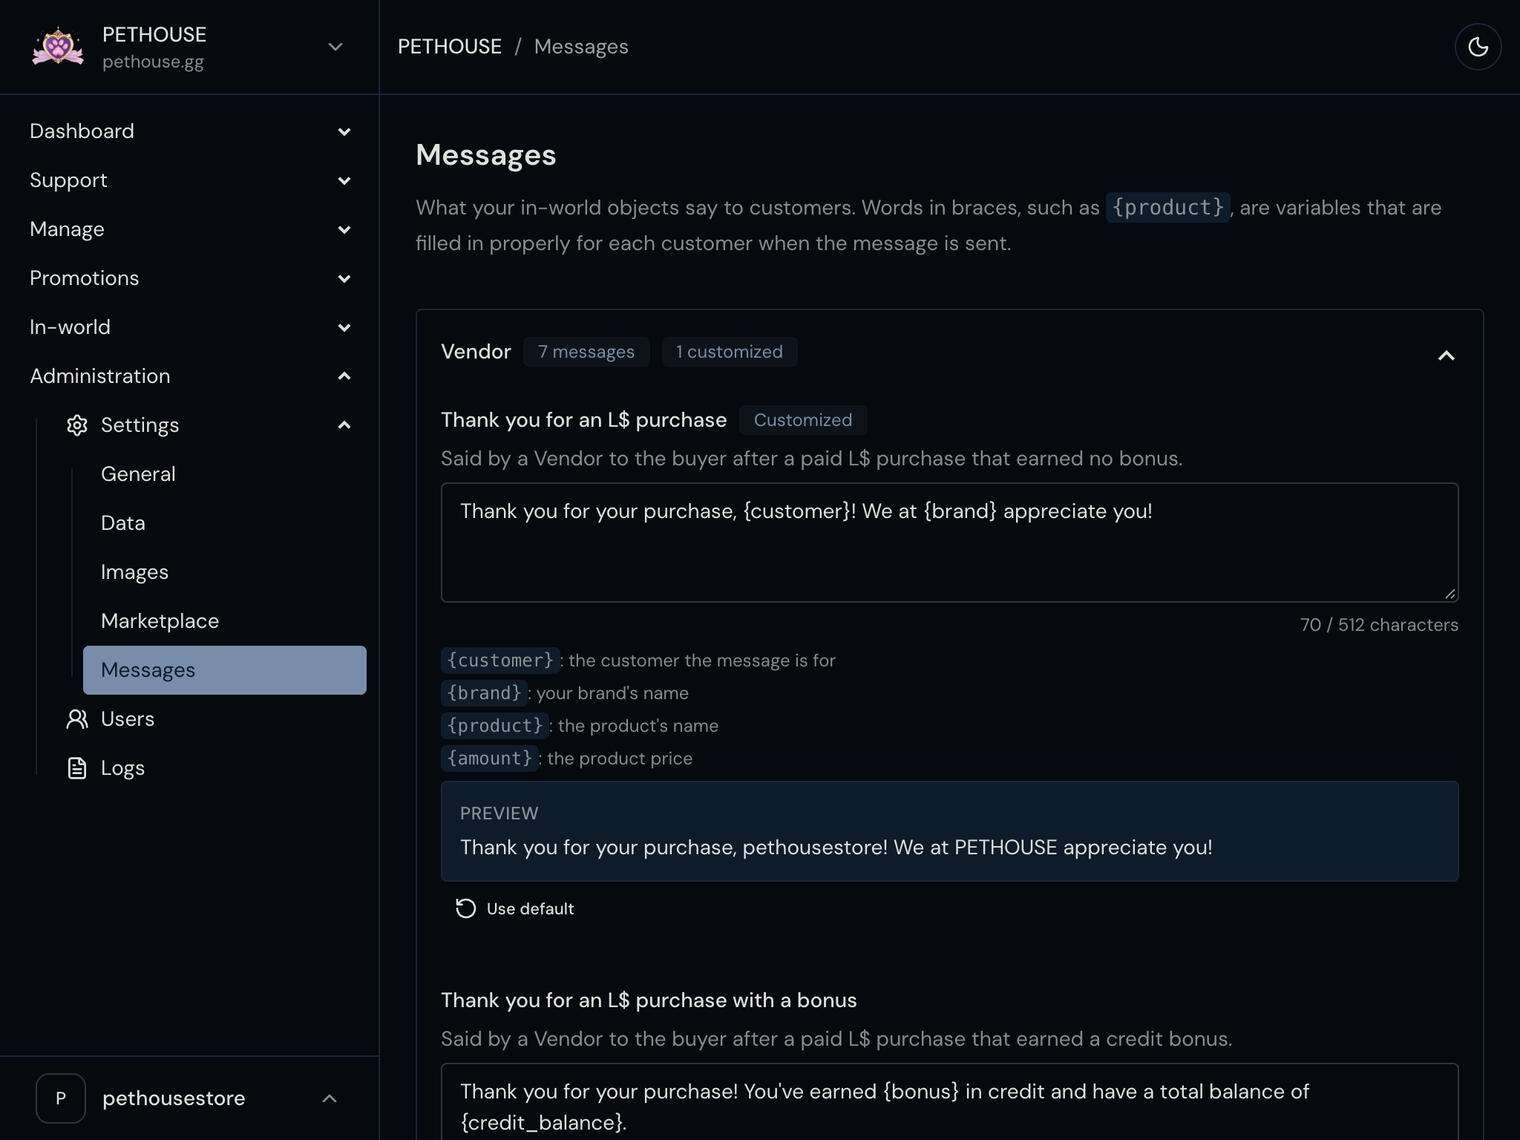Click the {amount} variable tag

click(490, 758)
